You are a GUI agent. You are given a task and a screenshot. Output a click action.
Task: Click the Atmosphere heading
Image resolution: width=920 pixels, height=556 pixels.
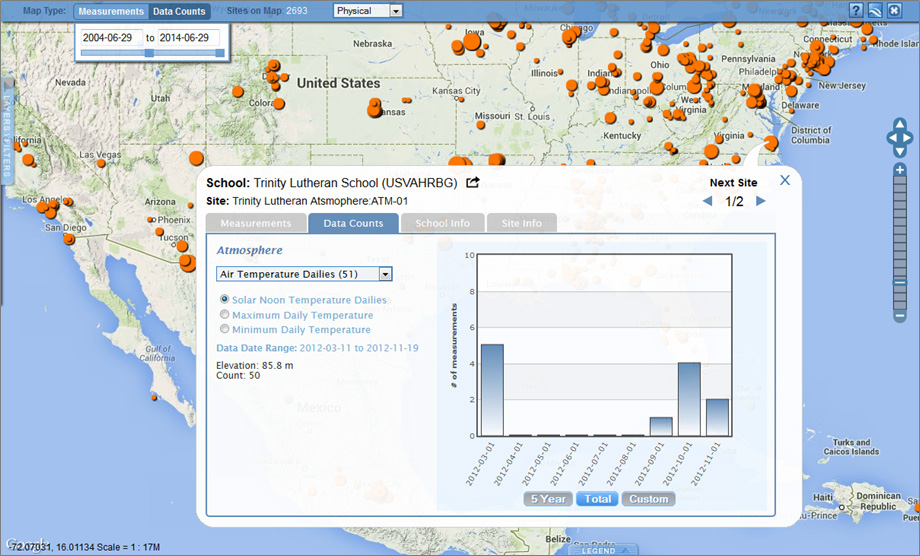[x=249, y=250]
